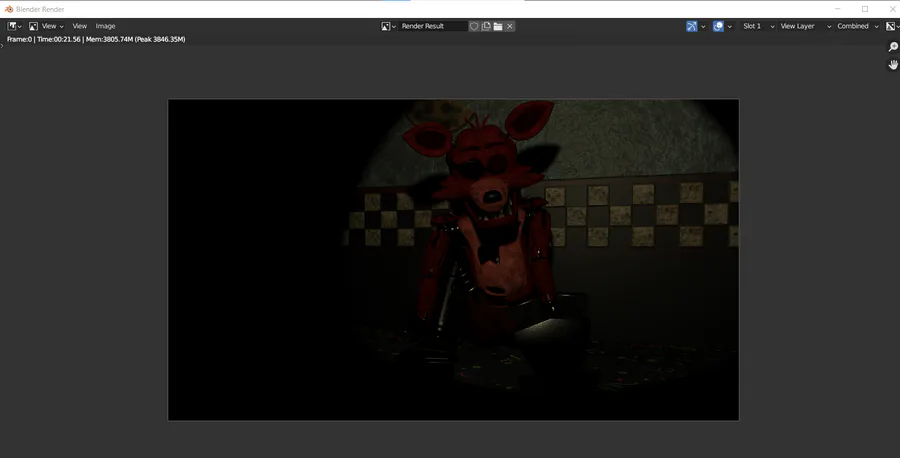Open the View menu

(x=79, y=26)
